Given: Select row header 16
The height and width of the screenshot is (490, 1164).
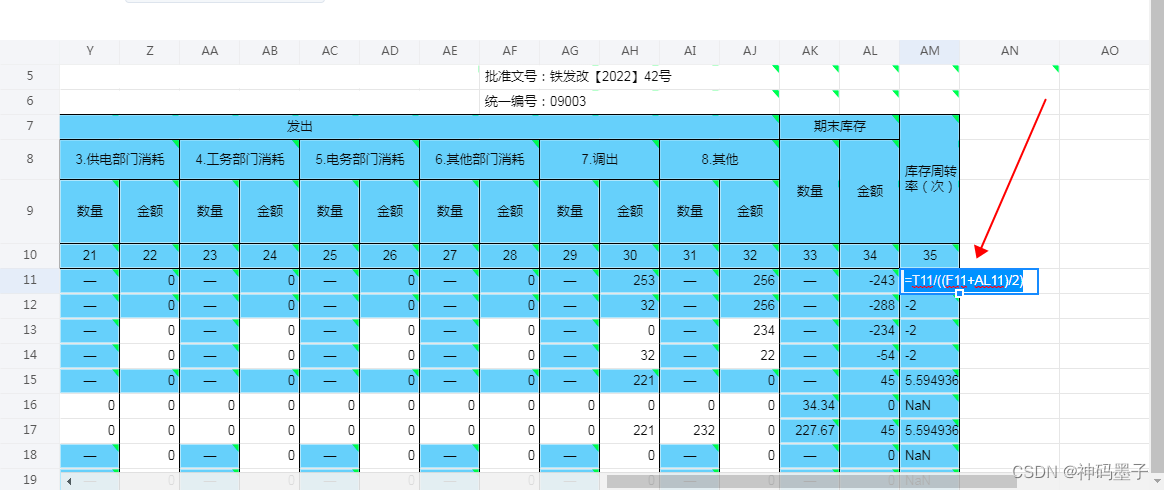Looking at the screenshot, I should click(x=30, y=406).
